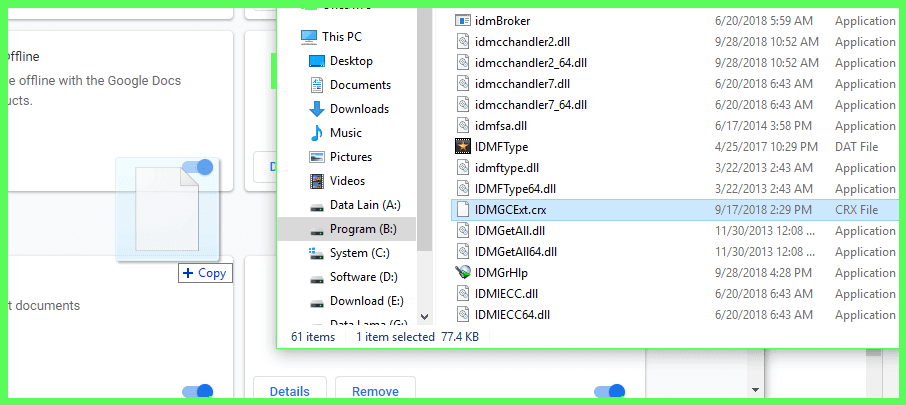
Task: Go to Downloads in the sidebar
Action: coord(358,109)
